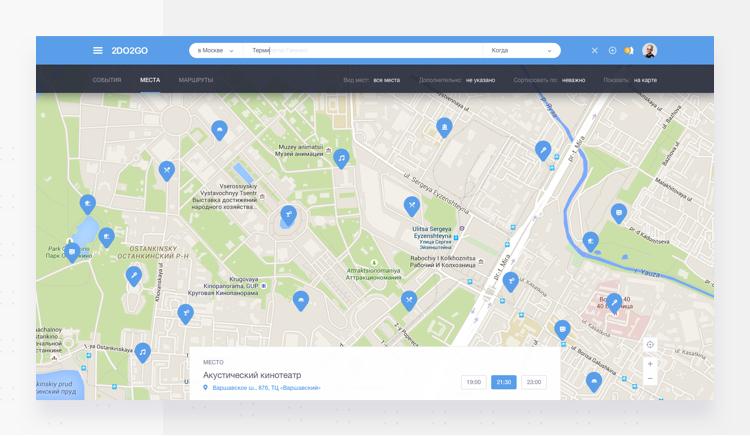Viewport: 750px width, 436px height.
Task: Switch to the «События» tab
Action: pos(107,79)
